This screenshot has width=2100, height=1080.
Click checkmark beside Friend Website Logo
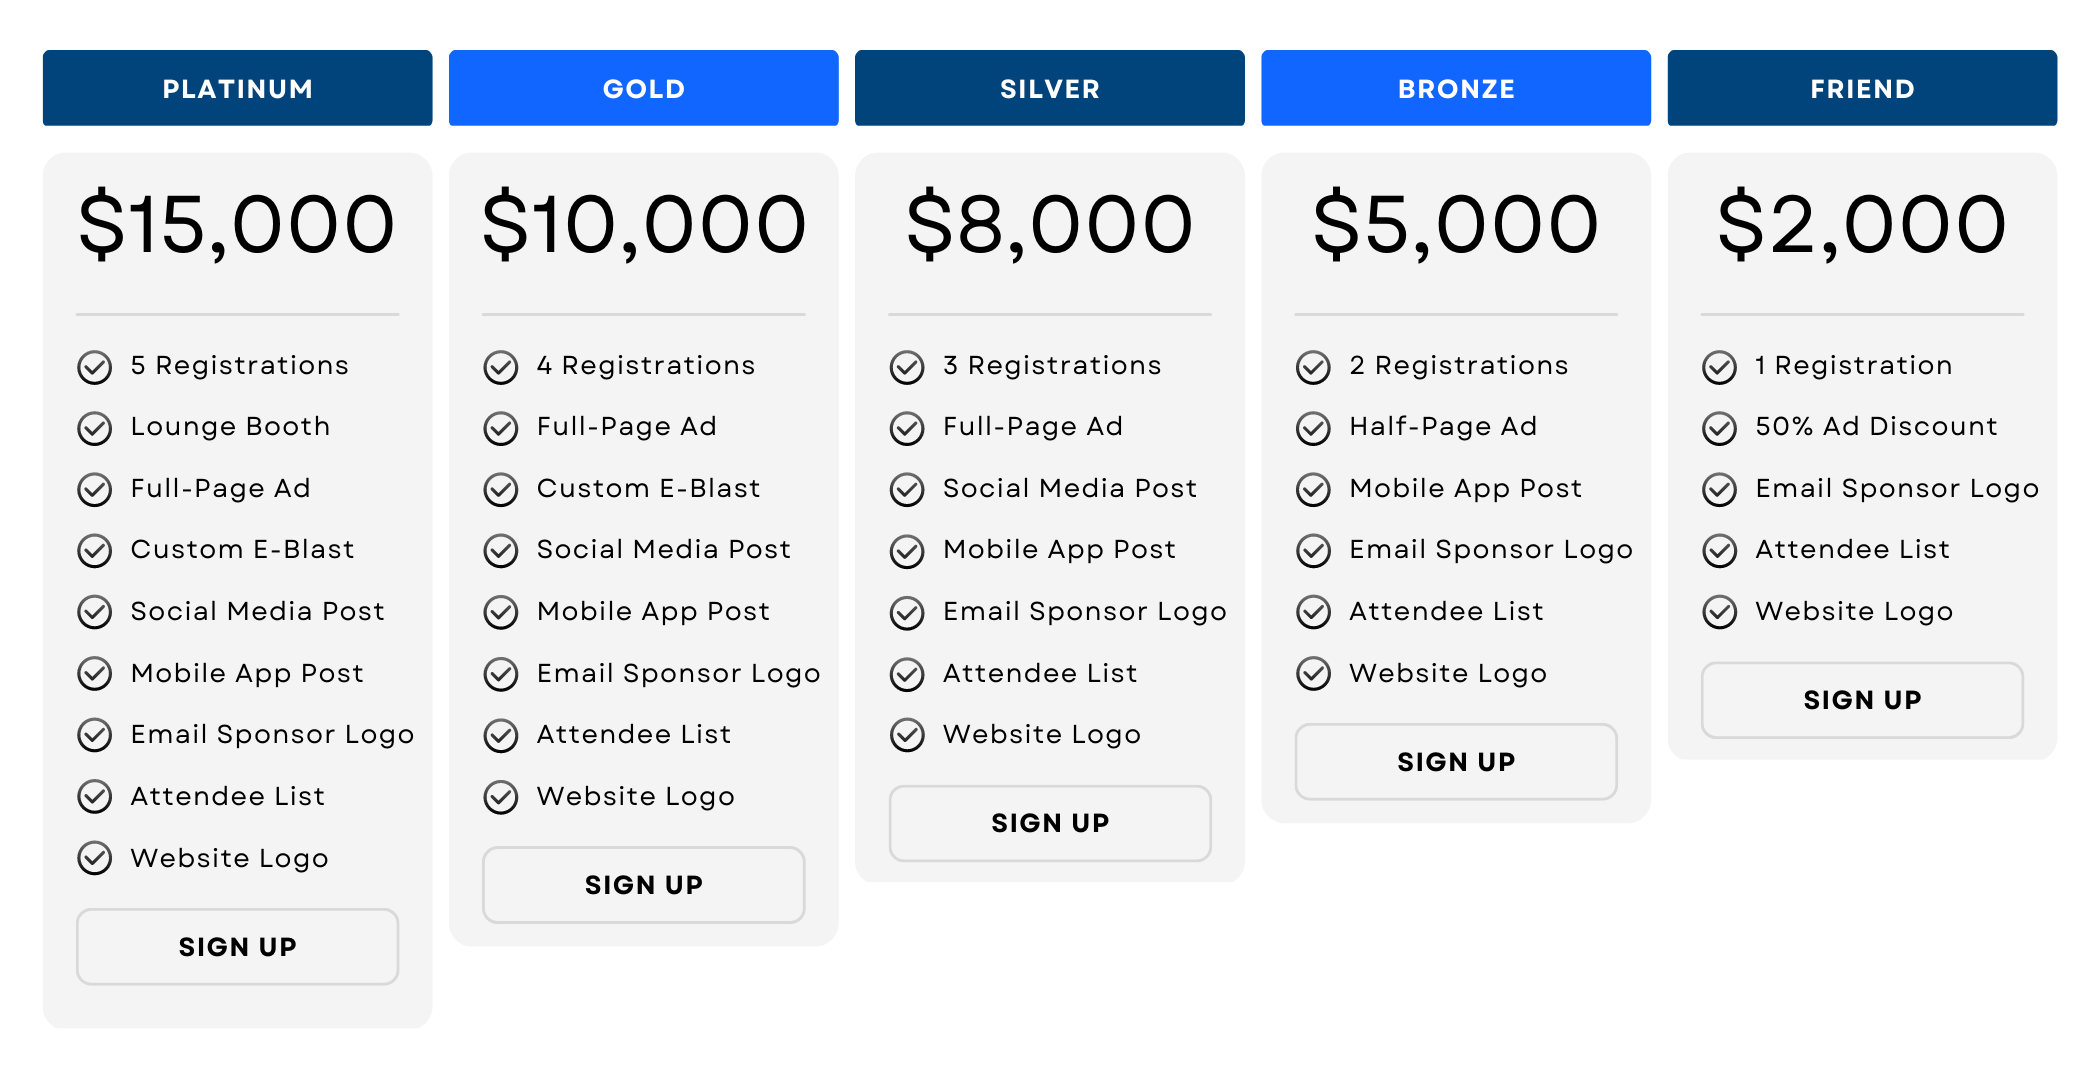coord(1720,612)
